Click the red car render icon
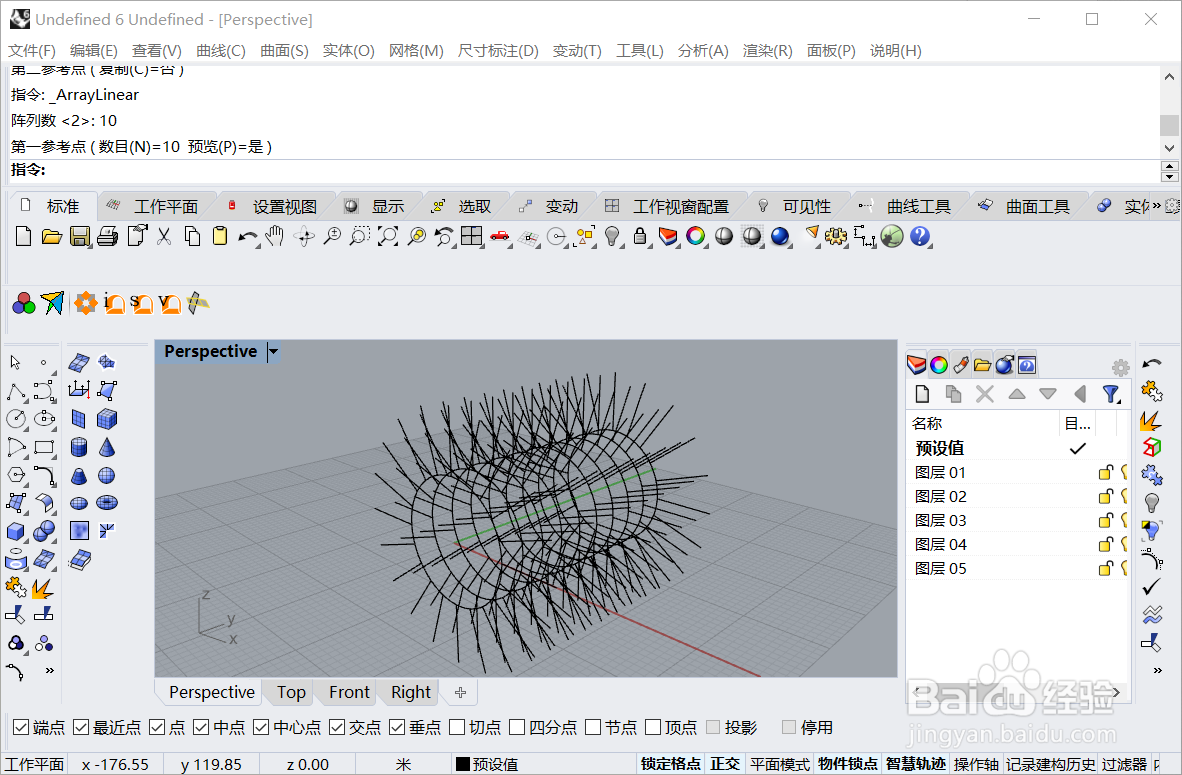The height and width of the screenshot is (775, 1182). pyautogui.click(x=499, y=237)
